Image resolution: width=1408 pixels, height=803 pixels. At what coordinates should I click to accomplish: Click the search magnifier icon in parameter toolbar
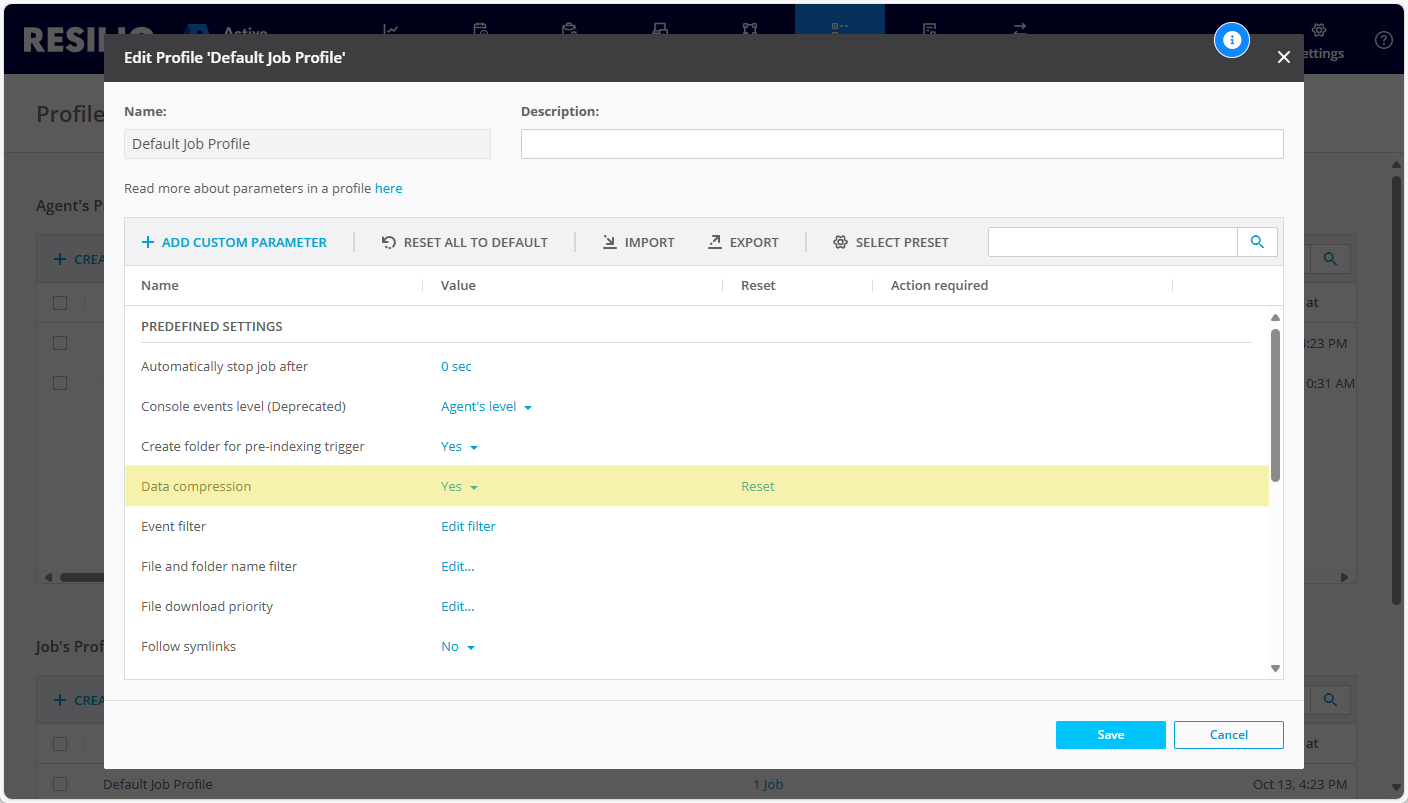tap(1257, 242)
